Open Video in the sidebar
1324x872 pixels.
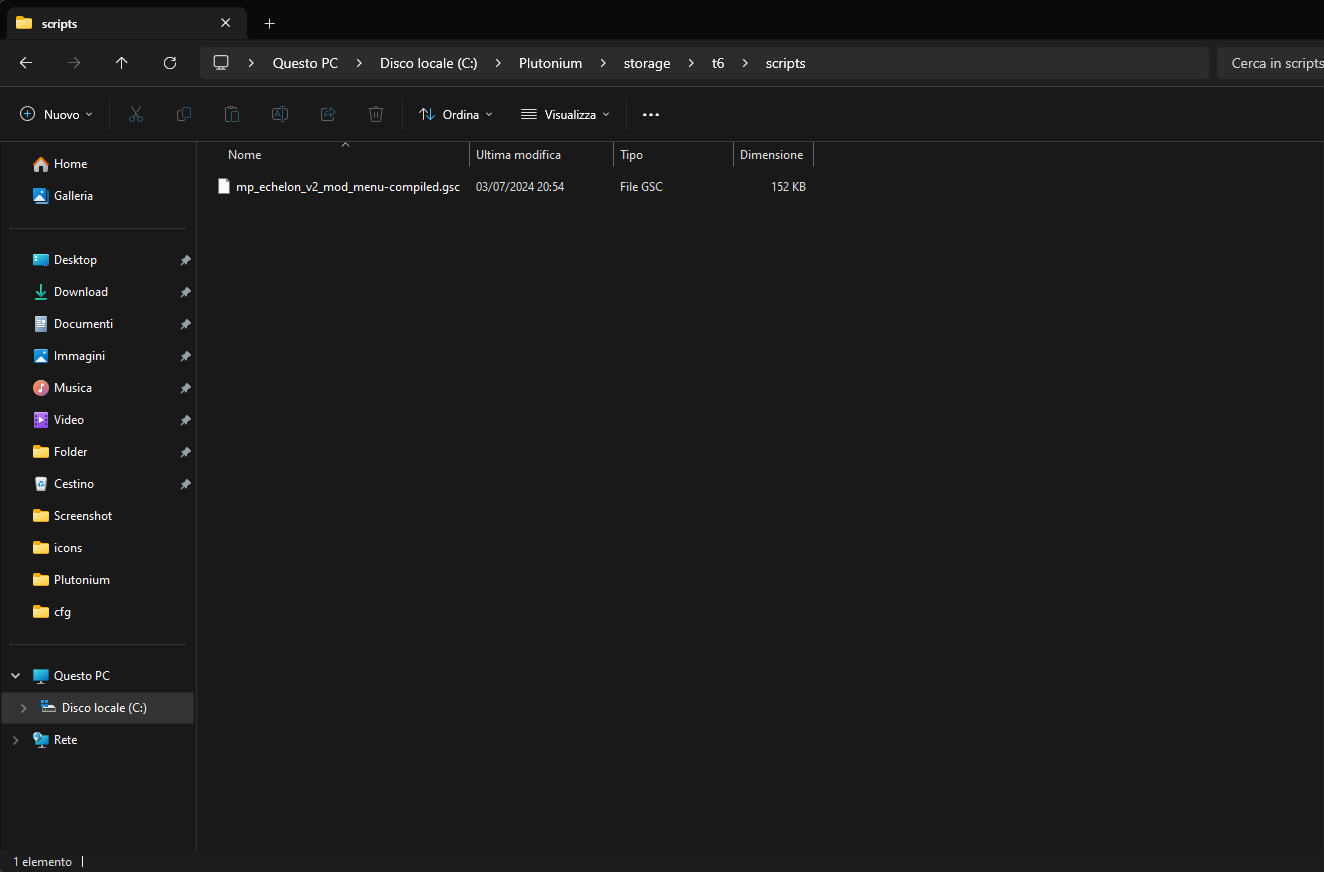[x=97, y=420]
